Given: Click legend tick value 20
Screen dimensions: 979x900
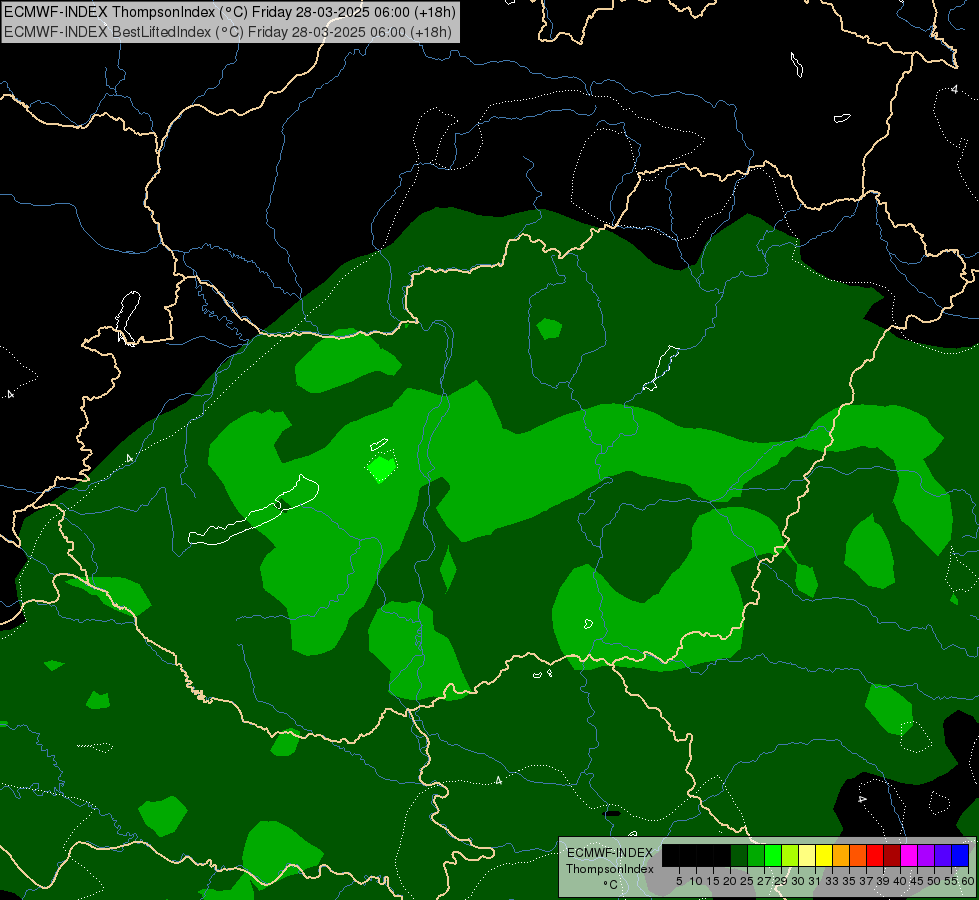Looking at the screenshot, I should coord(730,881).
